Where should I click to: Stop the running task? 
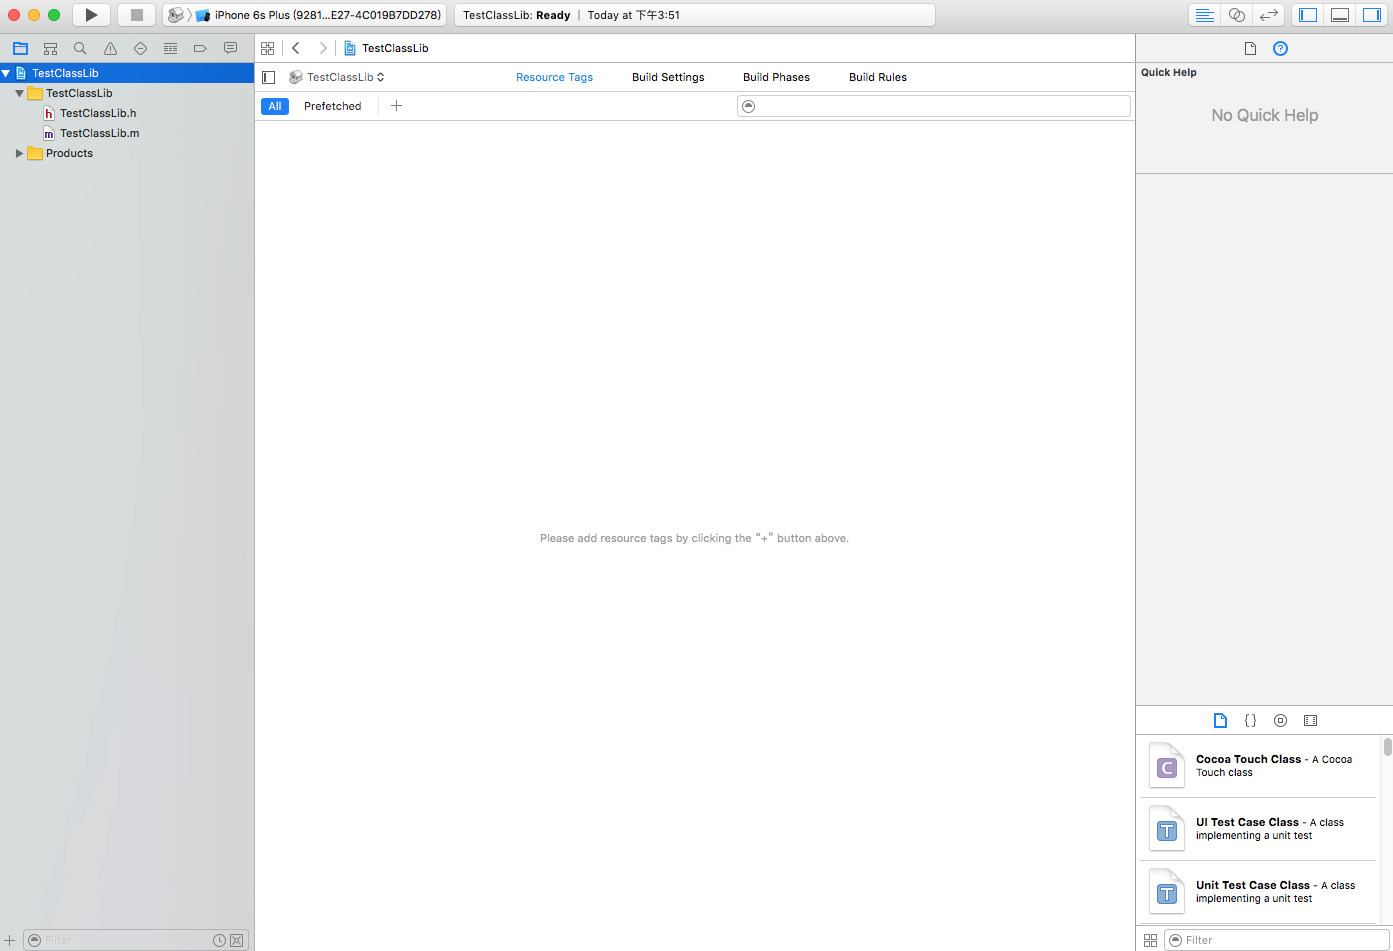tap(137, 15)
